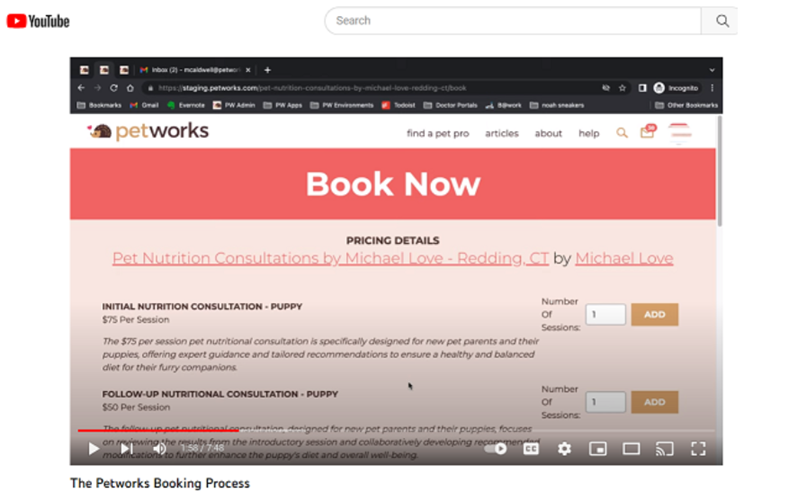This screenshot has width=788, height=501.
Task: Open the Bookmarks folder in bookmarks bar
Action: point(99,105)
